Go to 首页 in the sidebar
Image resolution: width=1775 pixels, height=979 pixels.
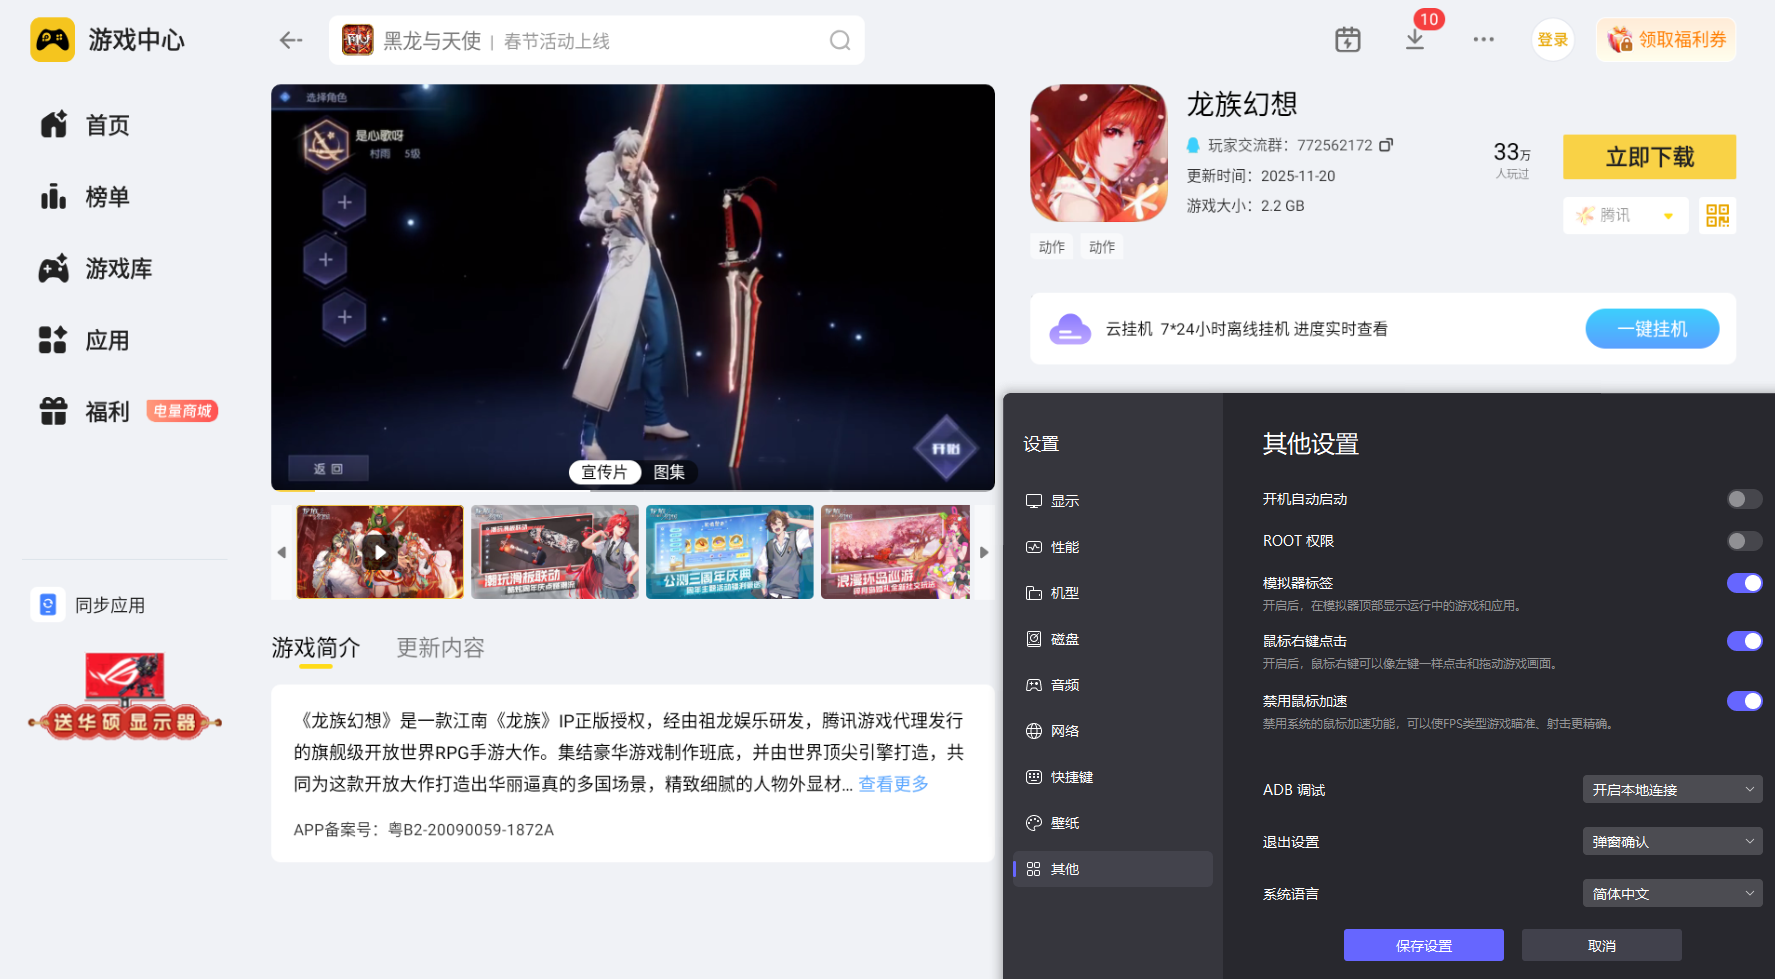[85, 125]
